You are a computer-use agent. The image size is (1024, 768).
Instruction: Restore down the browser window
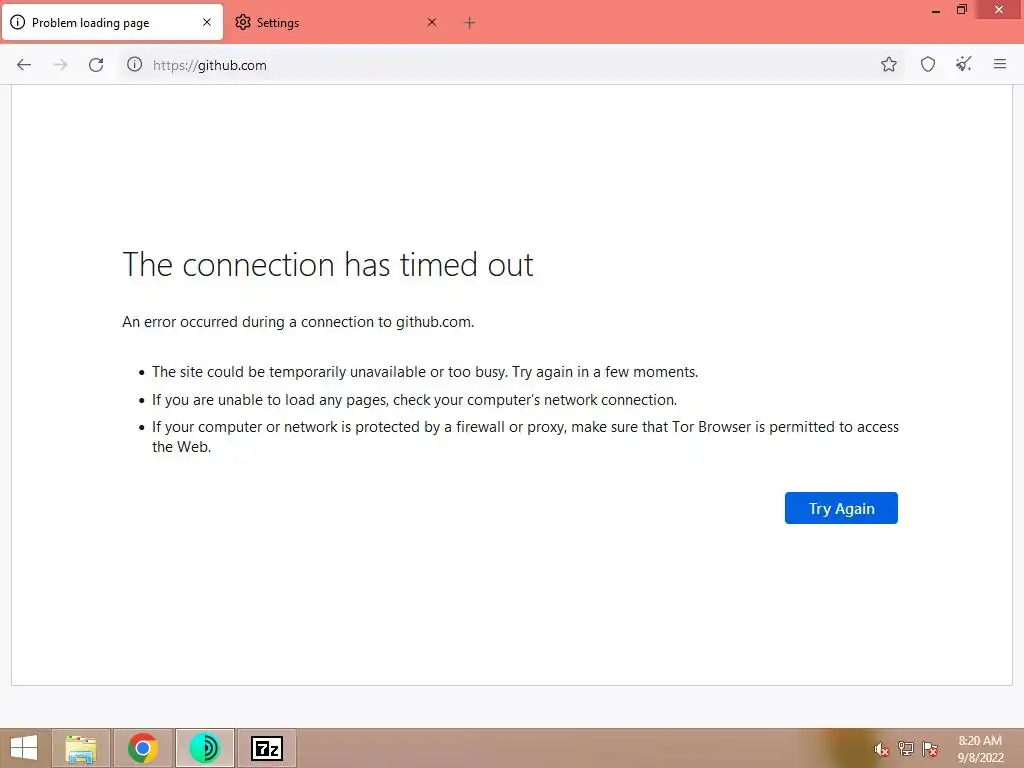click(962, 10)
